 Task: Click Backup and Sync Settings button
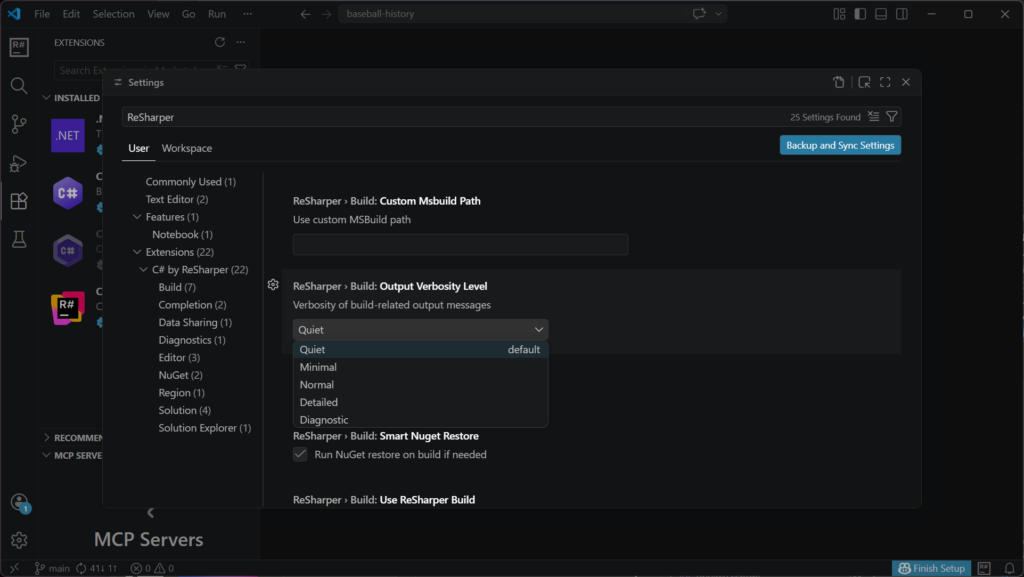pyautogui.click(x=840, y=145)
